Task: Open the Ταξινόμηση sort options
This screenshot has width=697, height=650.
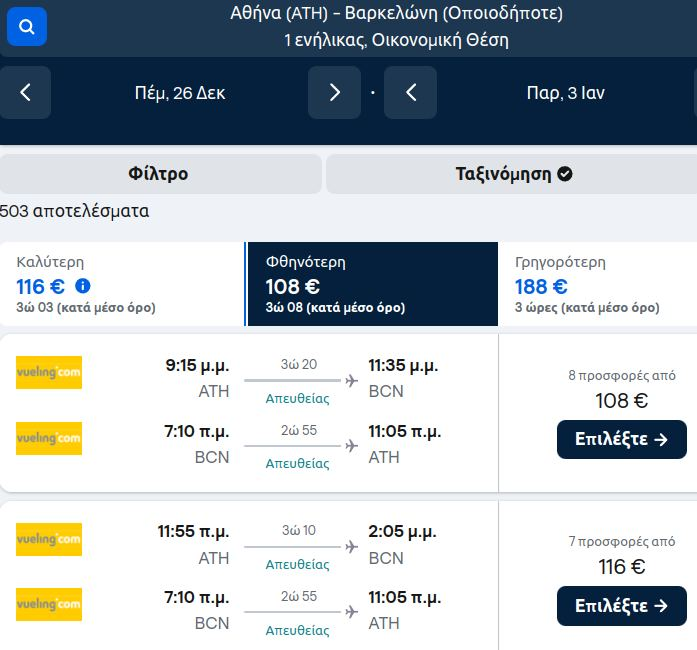Action: click(512, 174)
